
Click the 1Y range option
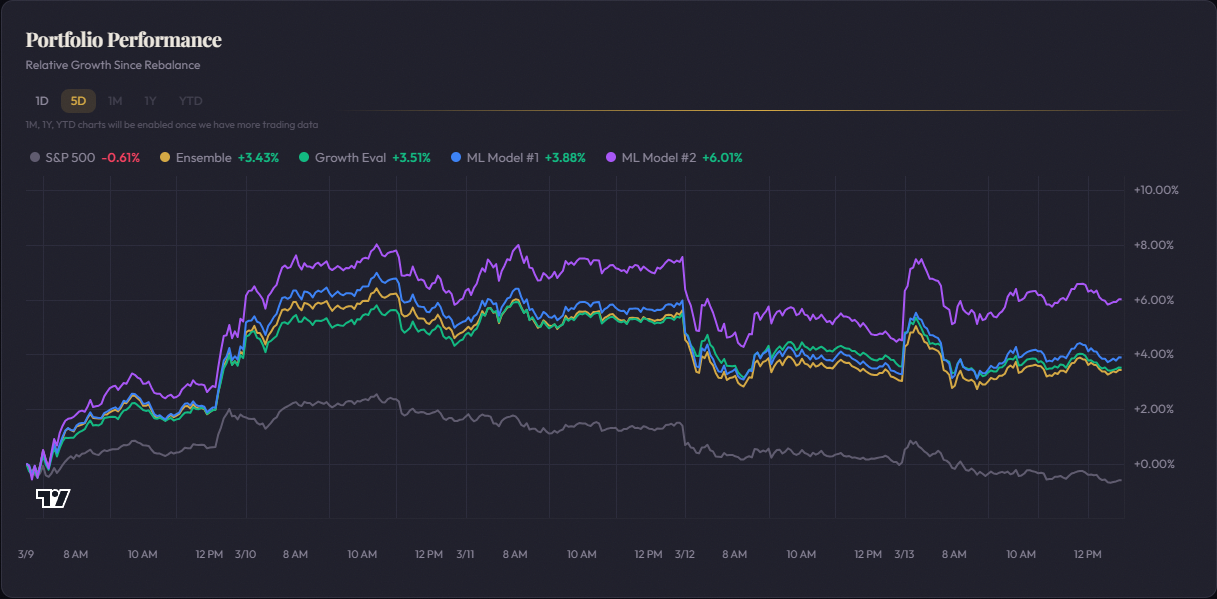coord(150,100)
